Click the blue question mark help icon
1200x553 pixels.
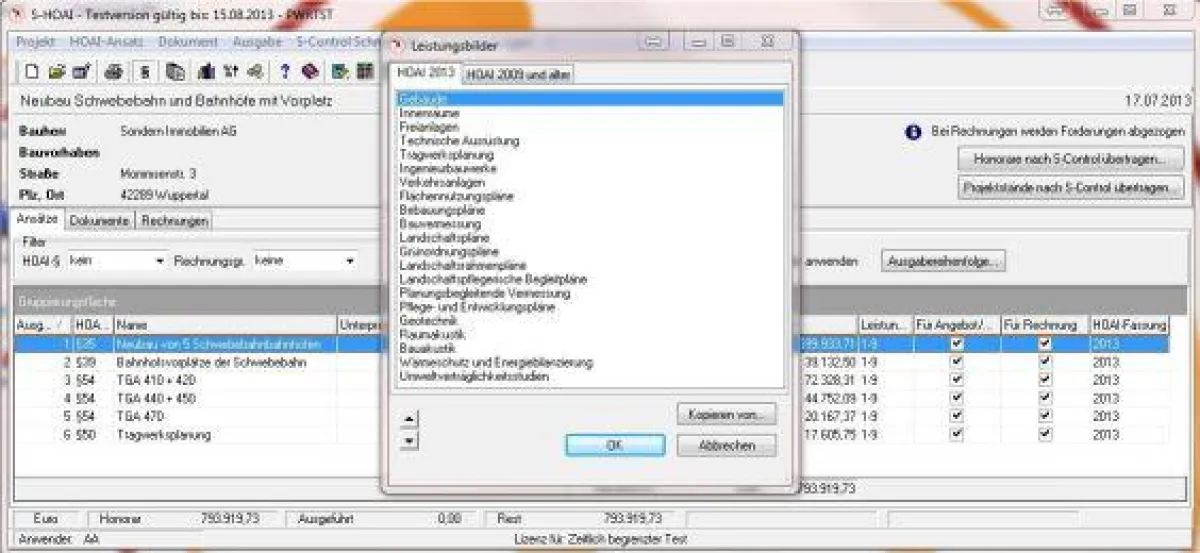pyautogui.click(x=285, y=71)
